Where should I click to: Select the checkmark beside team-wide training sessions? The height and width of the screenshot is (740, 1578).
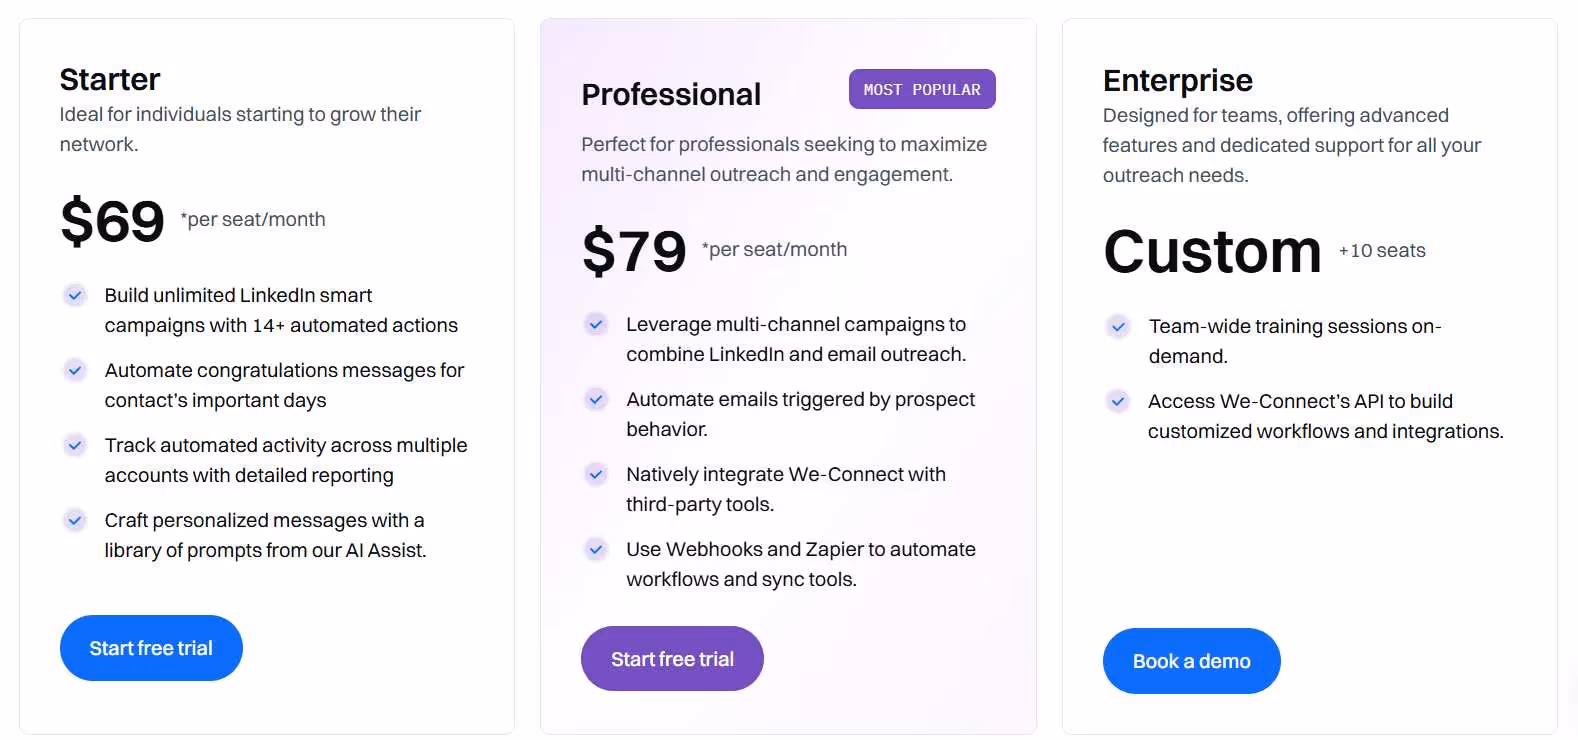tap(1118, 326)
